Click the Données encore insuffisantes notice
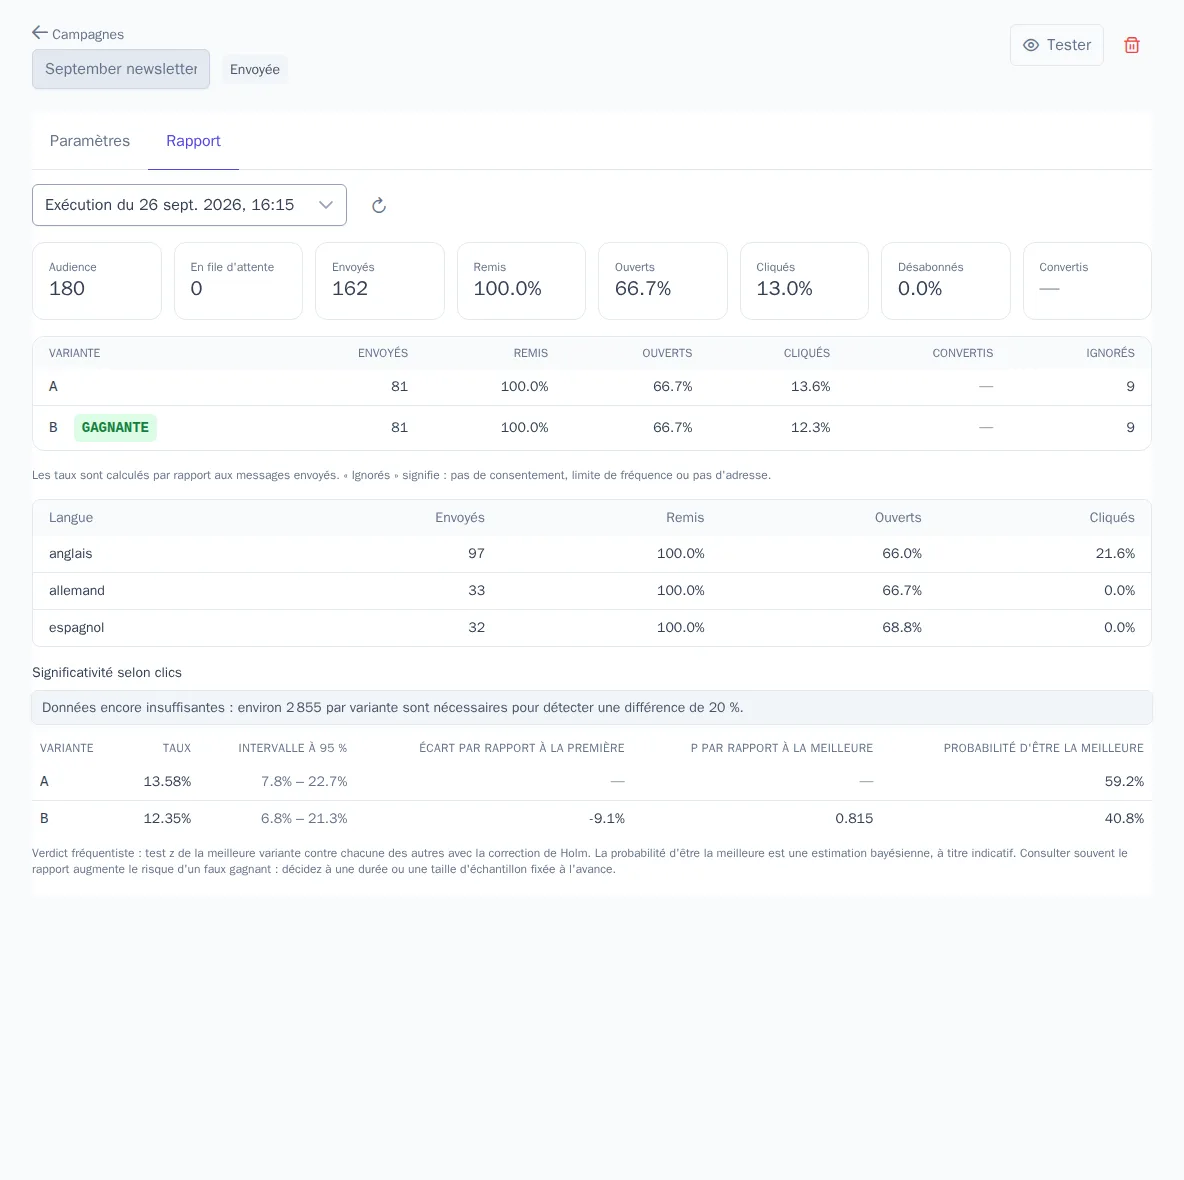Screen dimensions: 1184x1180 [592, 708]
